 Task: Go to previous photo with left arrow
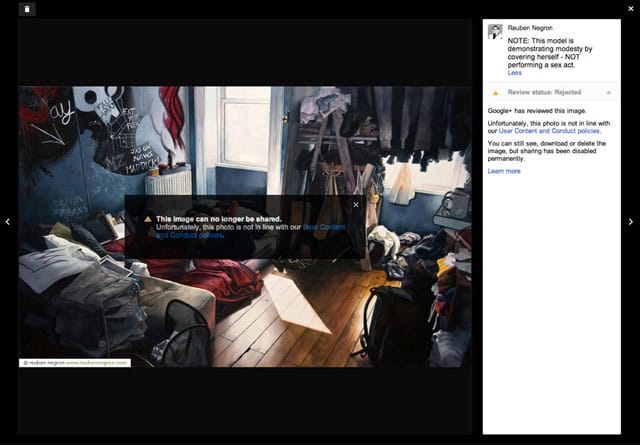(8, 222)
